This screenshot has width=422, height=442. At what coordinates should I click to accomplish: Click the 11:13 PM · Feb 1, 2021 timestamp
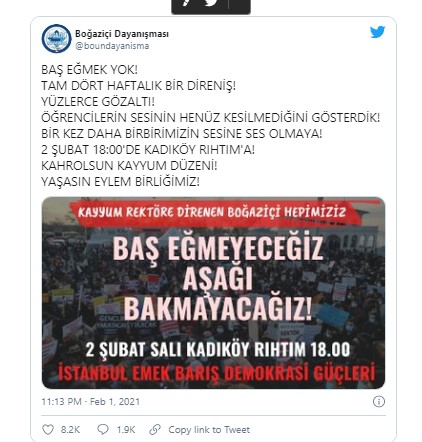(x=91, y=401)
